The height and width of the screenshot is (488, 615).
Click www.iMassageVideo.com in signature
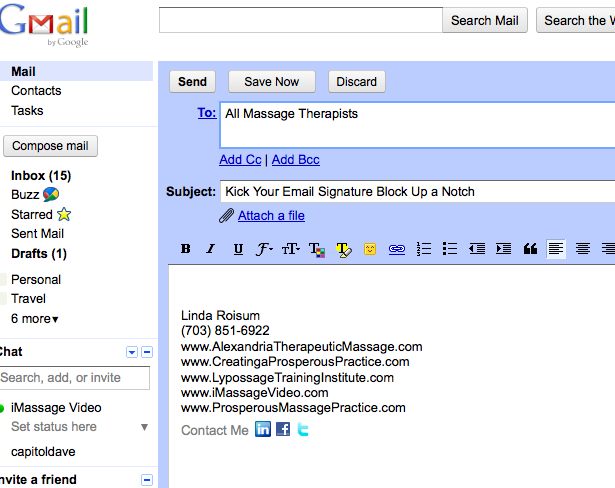255,393
